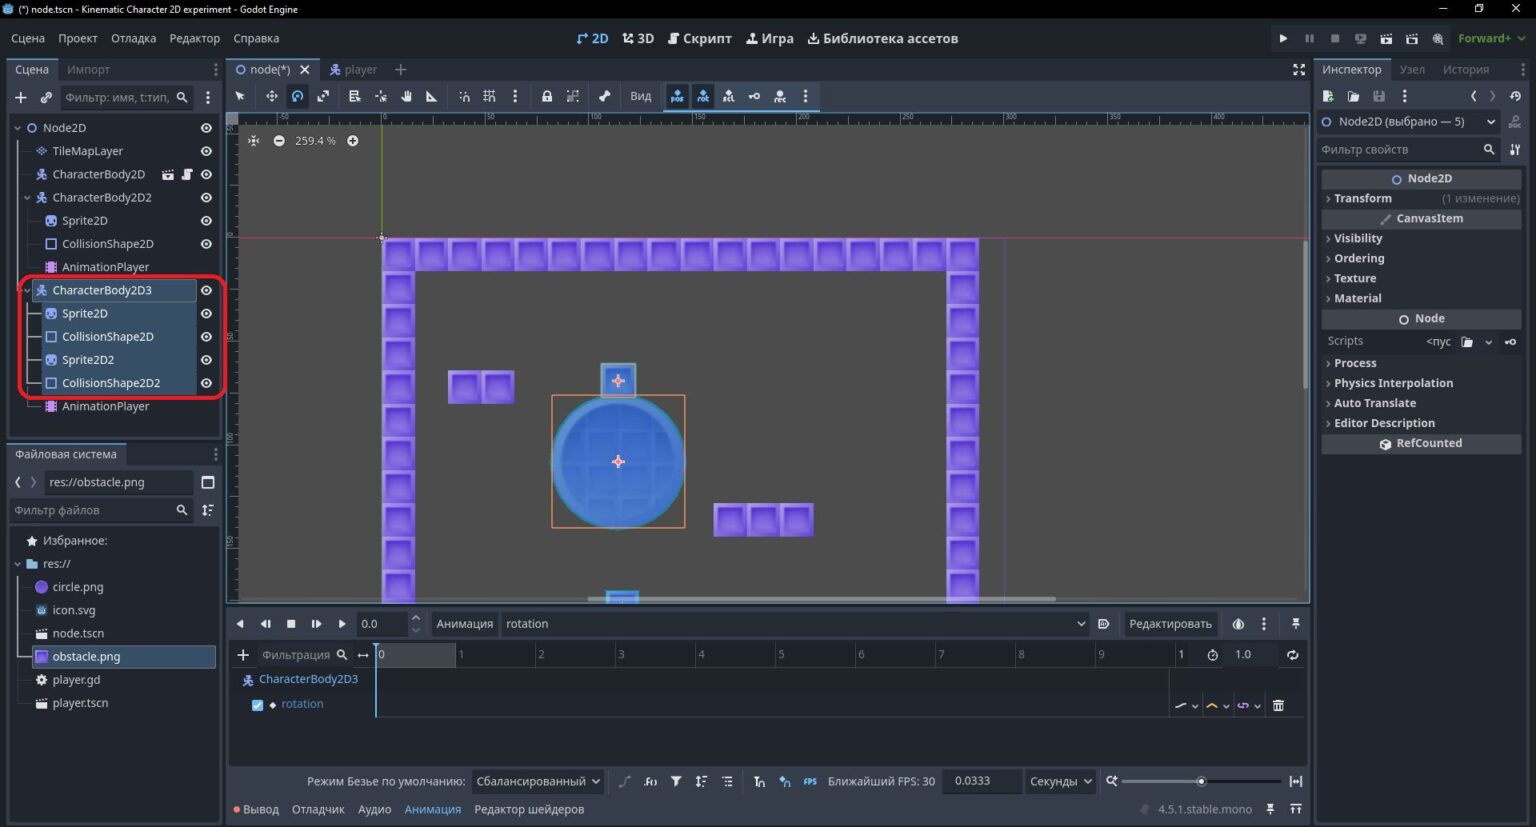Activate the Scale Mode tool
Screen dimensions: 1536x827
[323, 96]
